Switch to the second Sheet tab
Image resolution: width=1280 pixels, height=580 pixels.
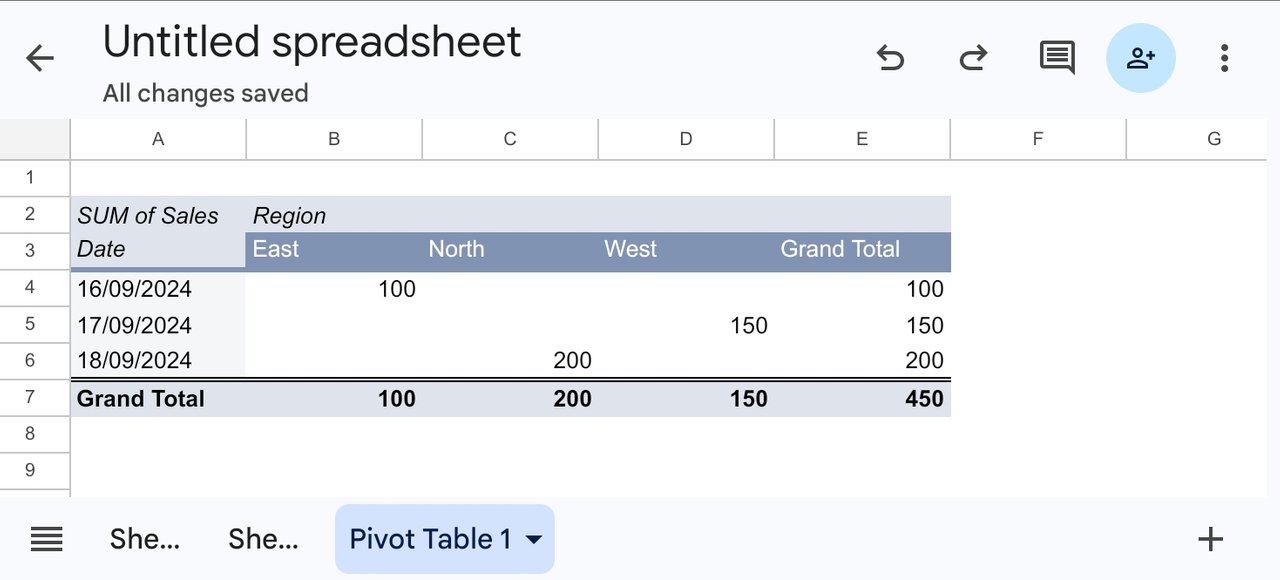[x=263, y=539]
